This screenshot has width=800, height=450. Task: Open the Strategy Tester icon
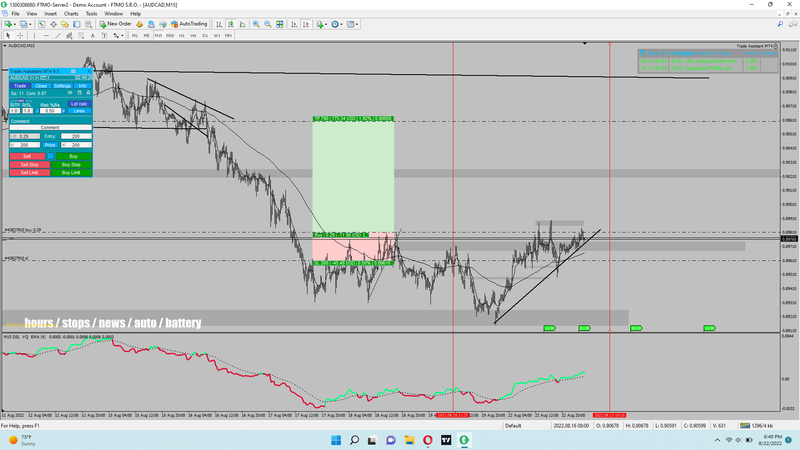[x=88, y=24]
